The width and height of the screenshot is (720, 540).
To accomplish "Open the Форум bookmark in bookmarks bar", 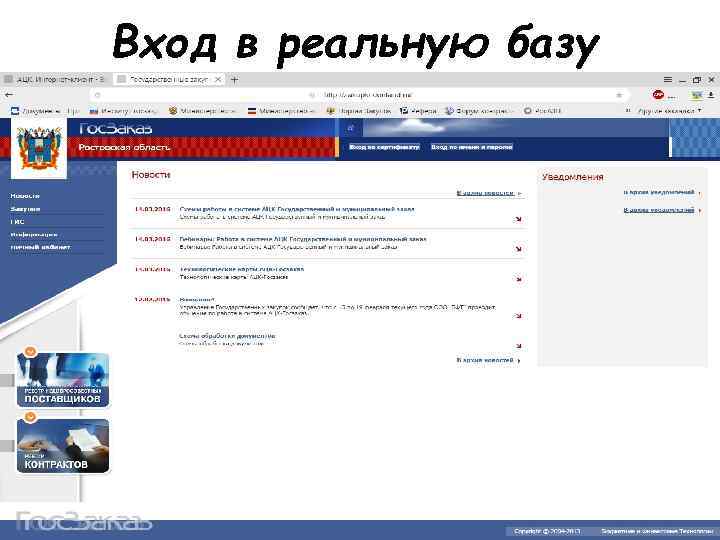I will click(478, 111).
